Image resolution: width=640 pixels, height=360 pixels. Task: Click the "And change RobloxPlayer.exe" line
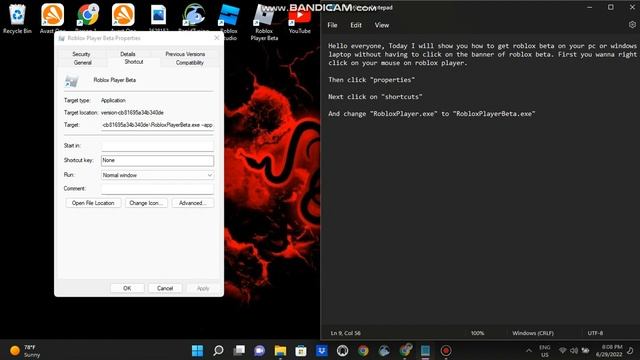pos(431,113)
